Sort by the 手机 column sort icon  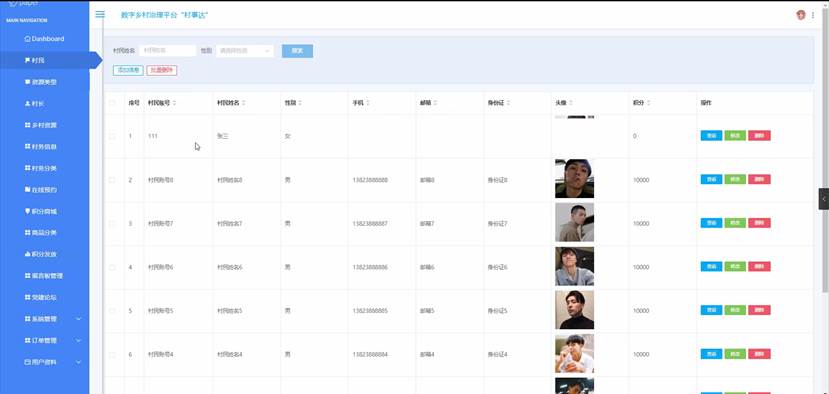click(x=367, y=103)
